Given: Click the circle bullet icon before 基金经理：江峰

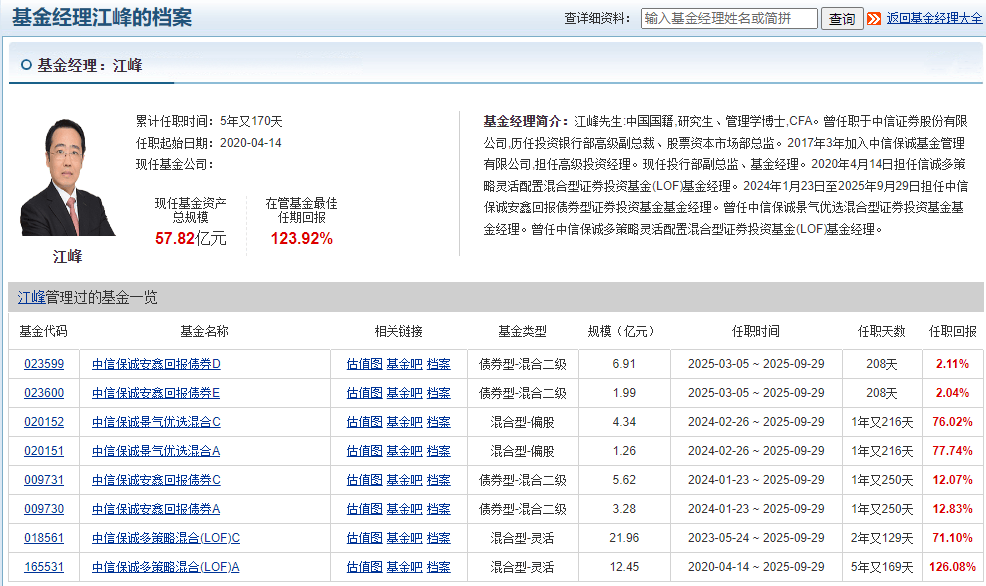Looking at the screenshot, I should tap(26, 65).
